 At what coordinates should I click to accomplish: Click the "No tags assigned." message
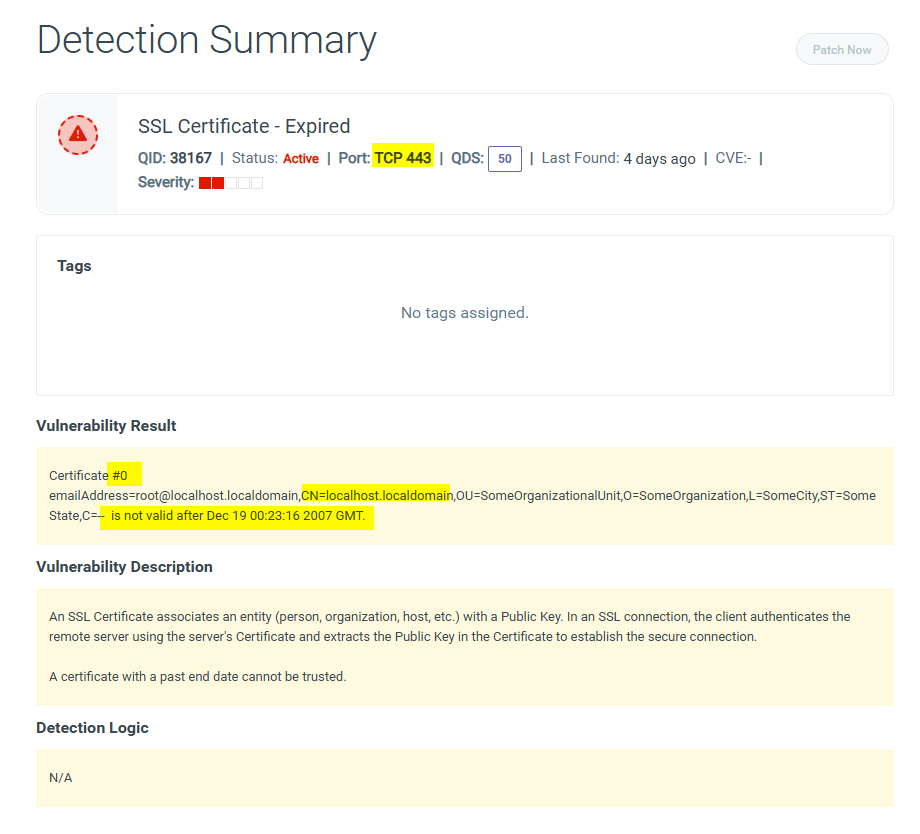(x=464, y=313)
